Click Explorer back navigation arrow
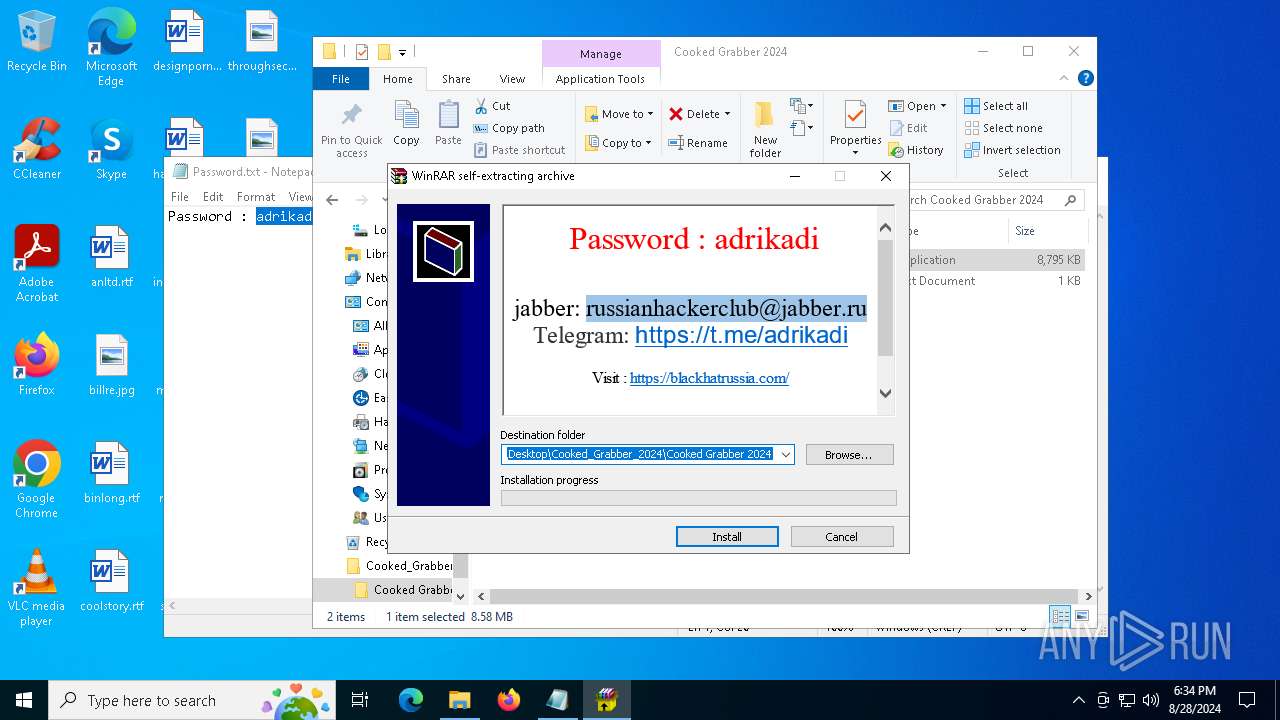The image size is (1280, 720). (332, 200)
